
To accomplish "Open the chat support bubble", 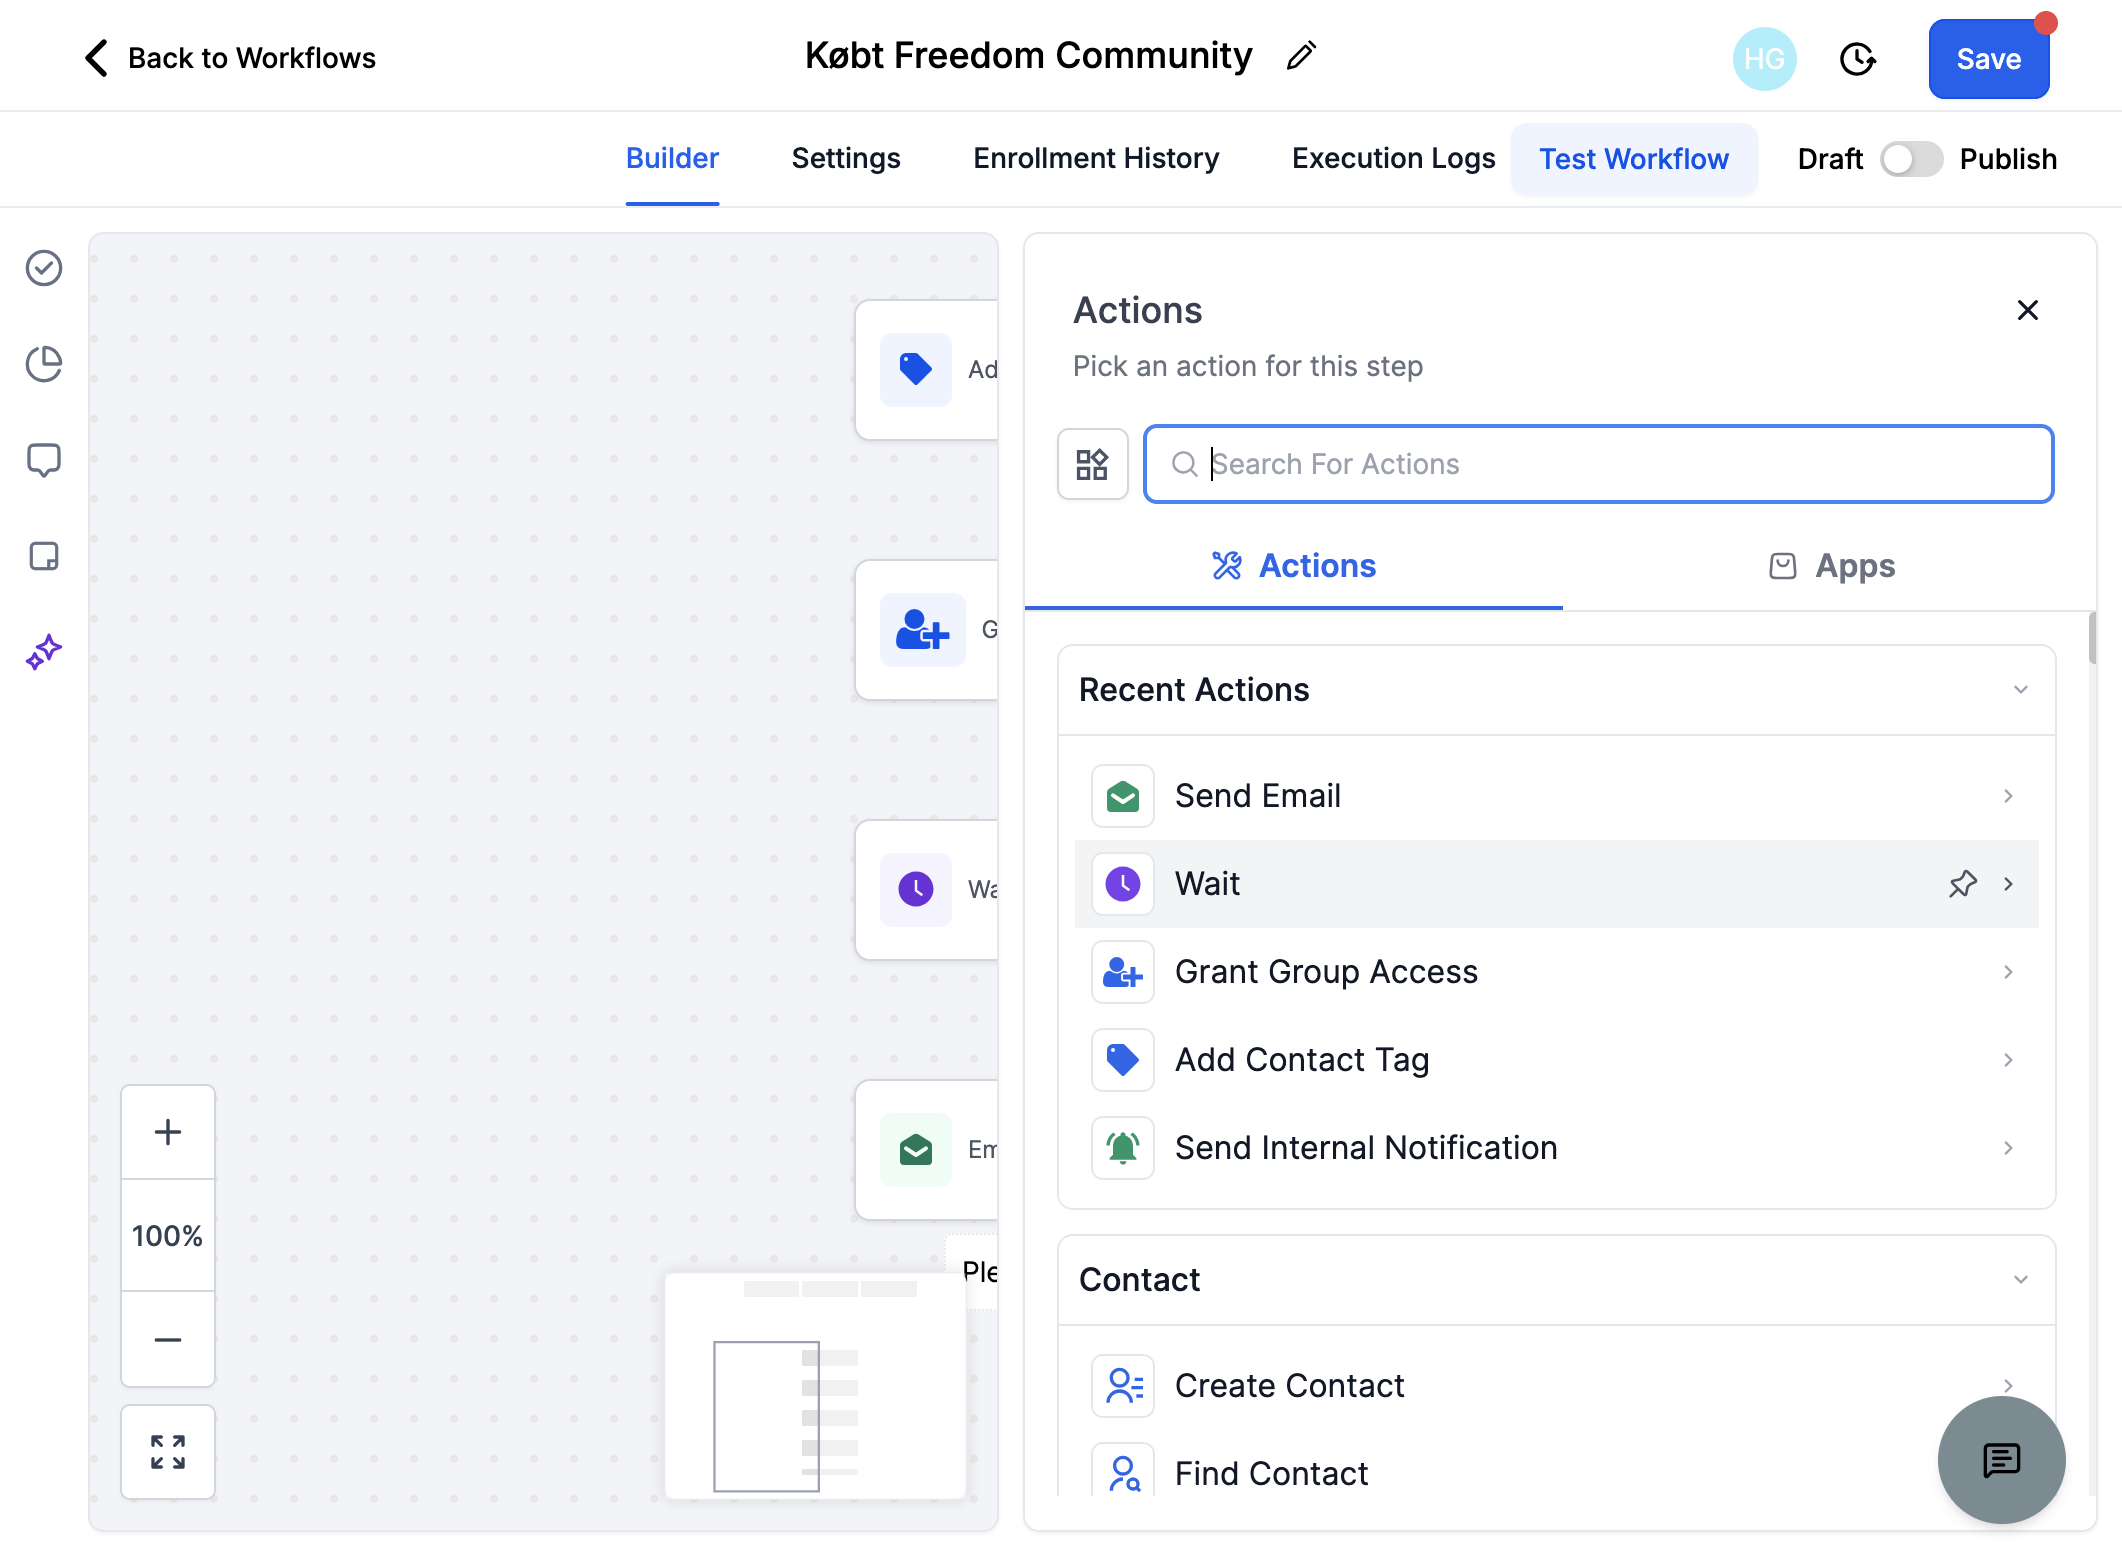I will coord(2001,1460).
